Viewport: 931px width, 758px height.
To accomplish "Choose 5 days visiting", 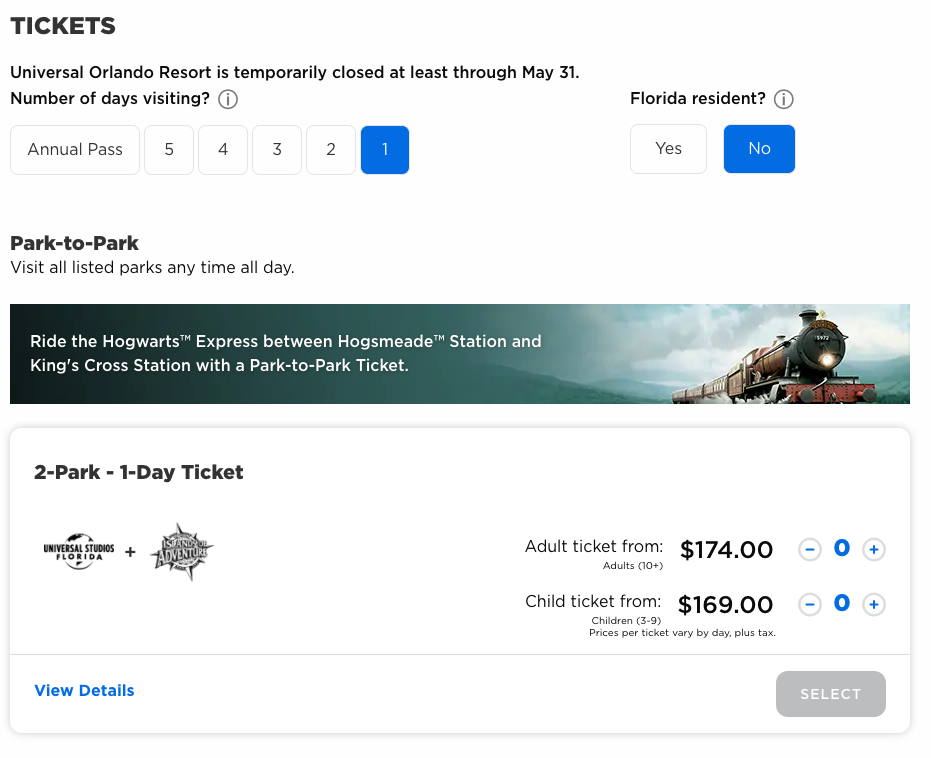I will pyautogui.click(x=169, y=150).
